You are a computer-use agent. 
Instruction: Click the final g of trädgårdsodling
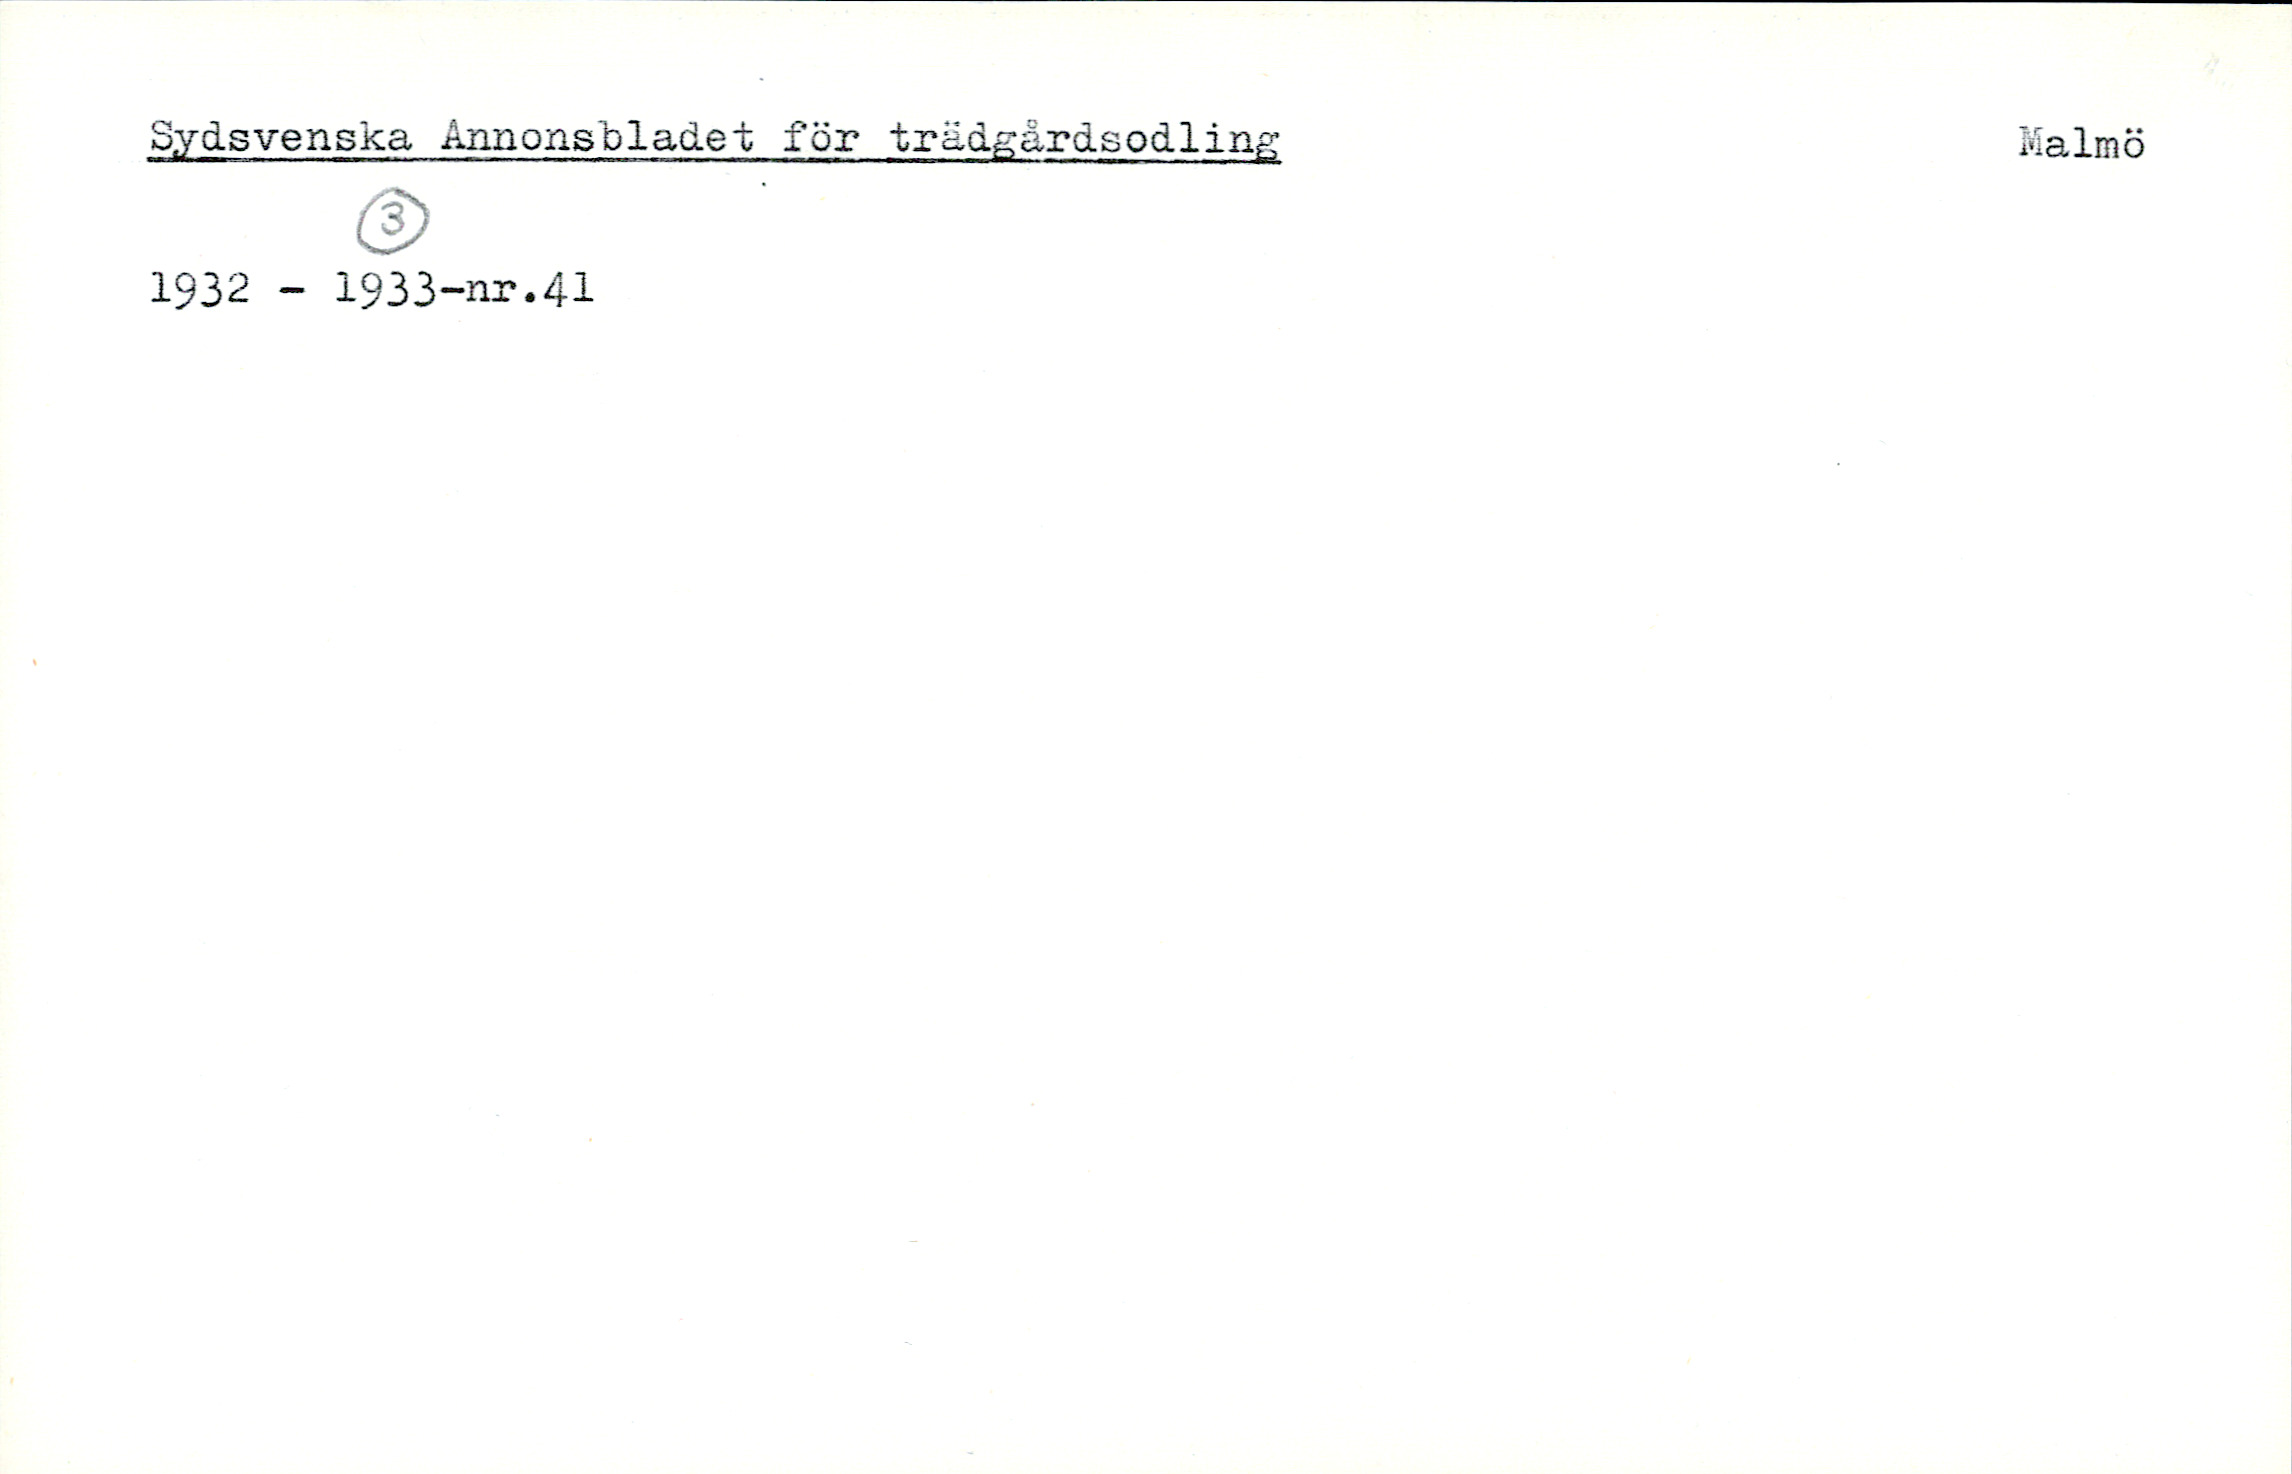click(x=1266, y=142)
